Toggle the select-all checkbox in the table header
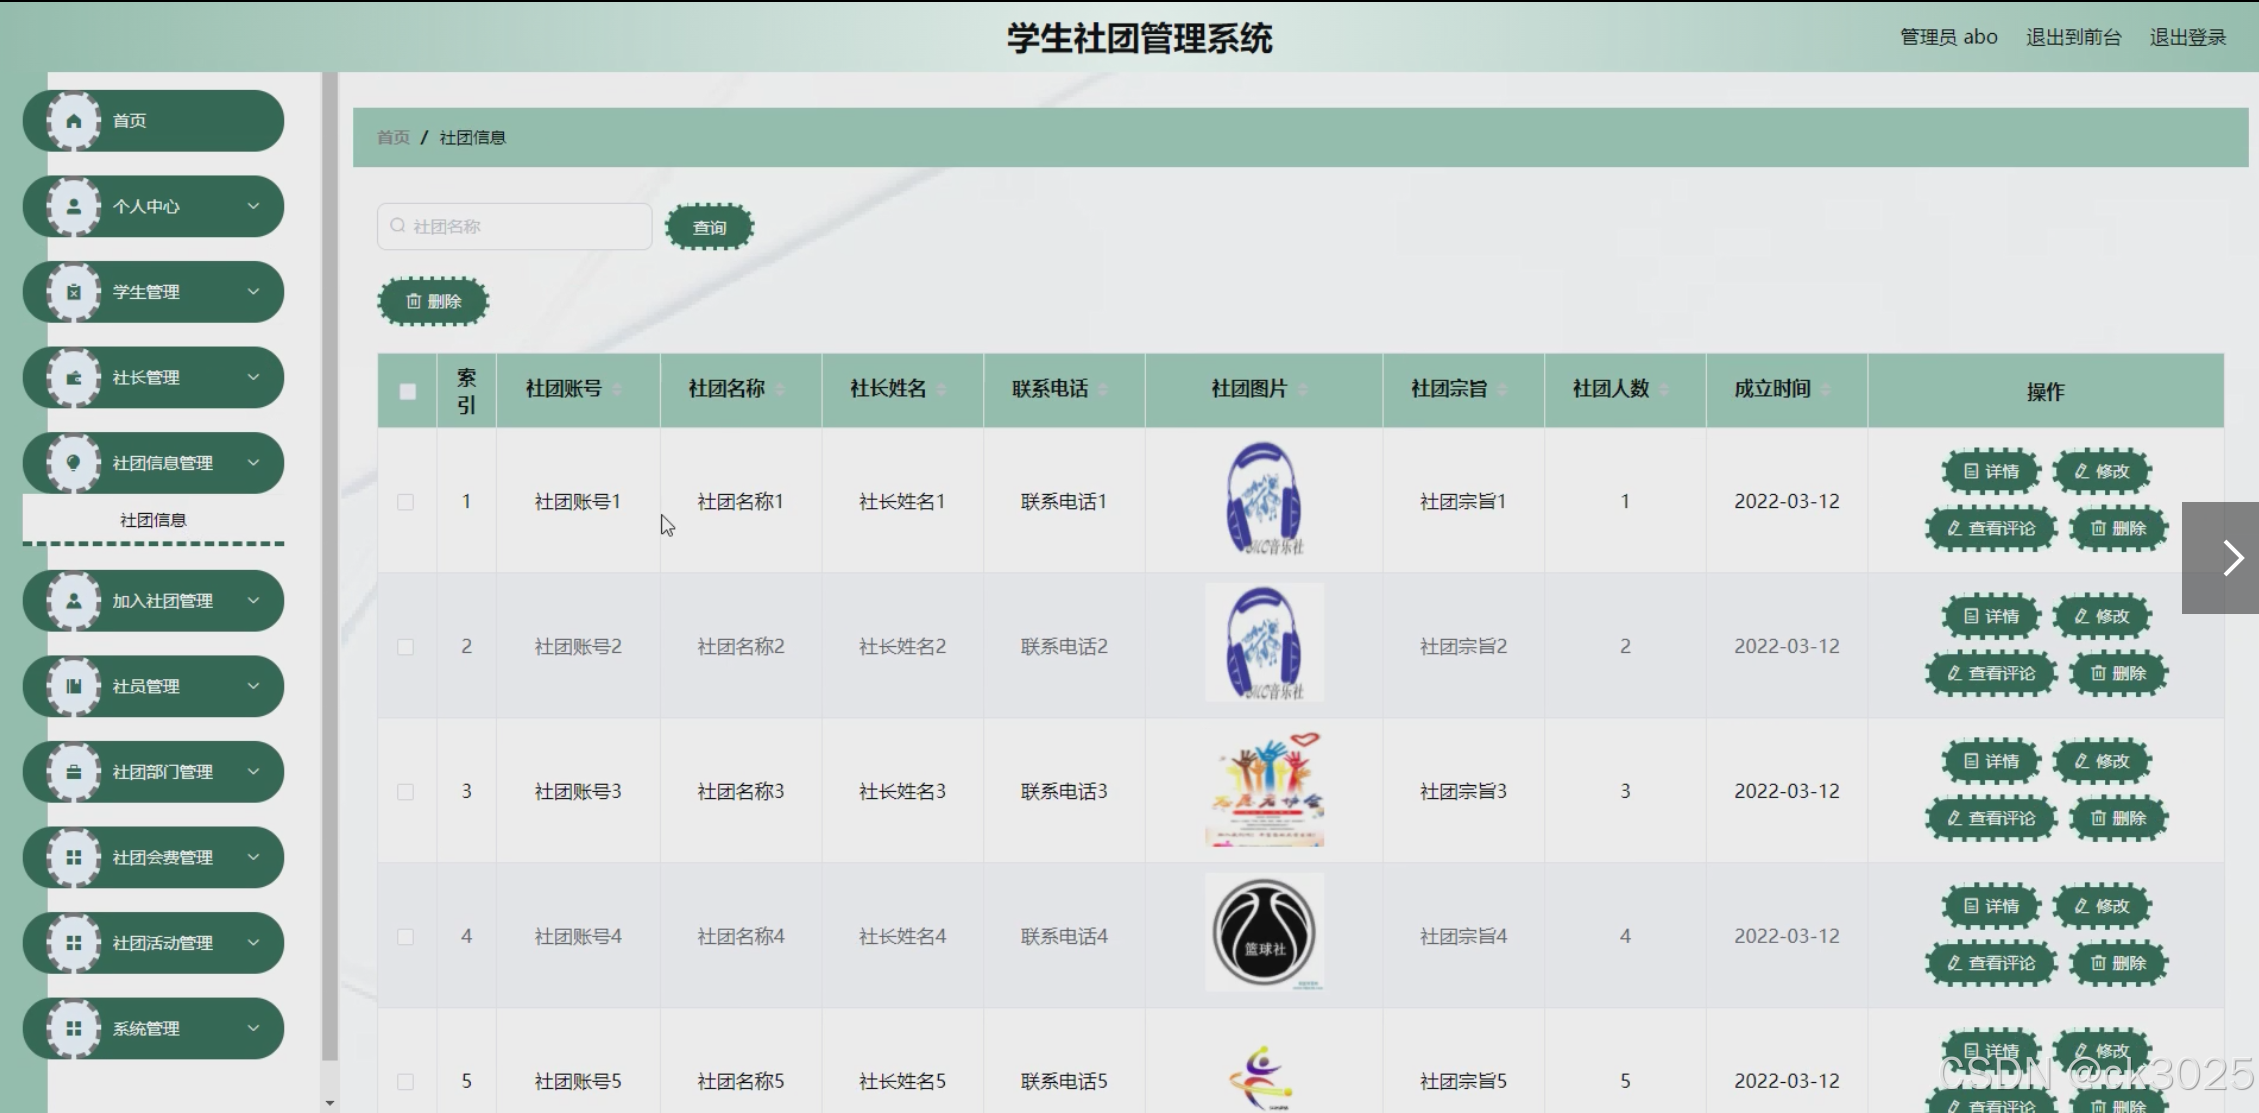Screen dimensions: 2259x1113 tap(407, 391)
